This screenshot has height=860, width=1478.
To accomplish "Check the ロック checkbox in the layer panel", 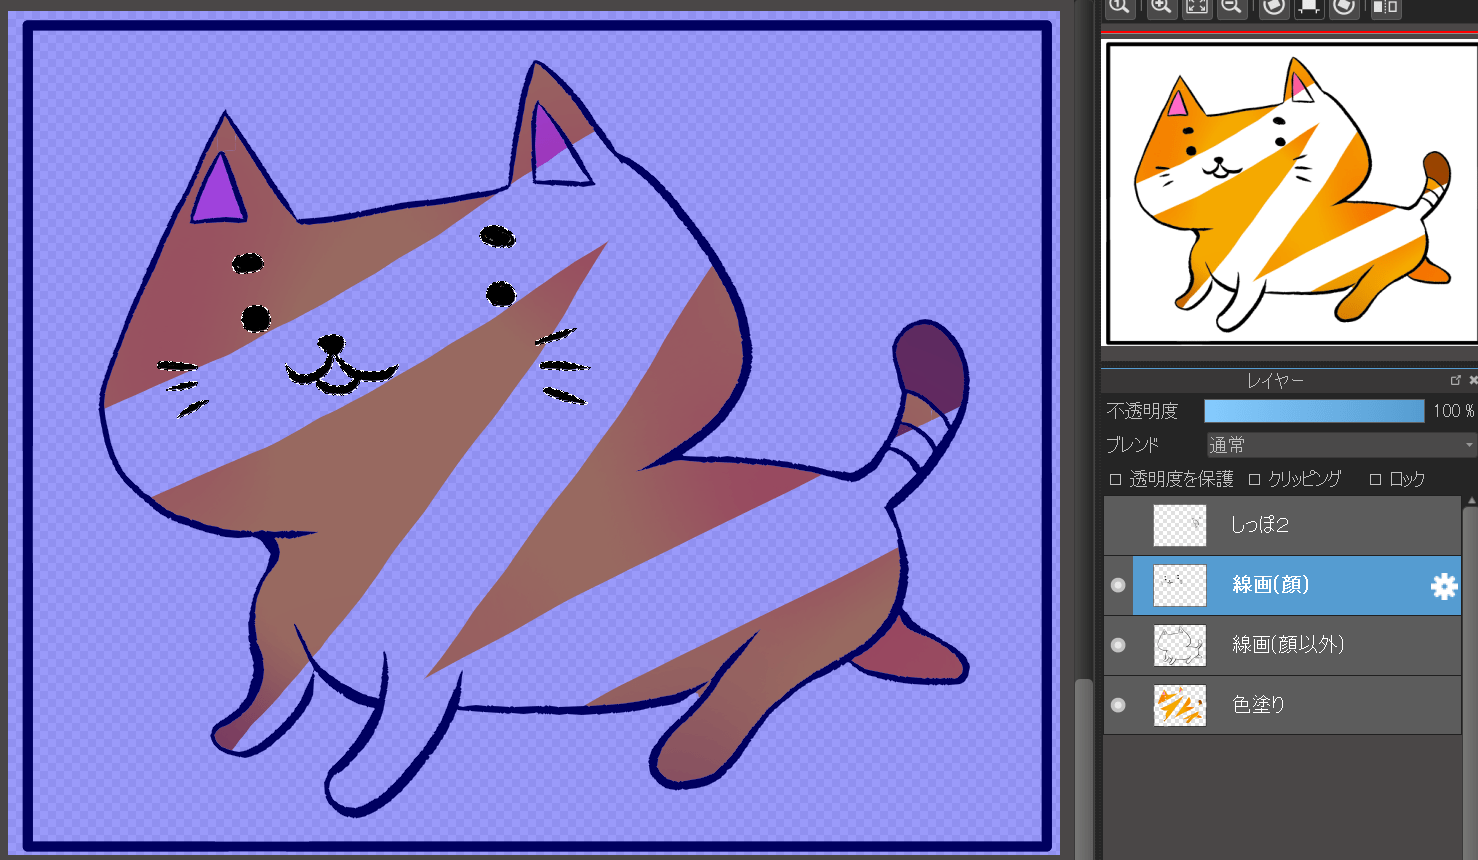I will 1375,479.
